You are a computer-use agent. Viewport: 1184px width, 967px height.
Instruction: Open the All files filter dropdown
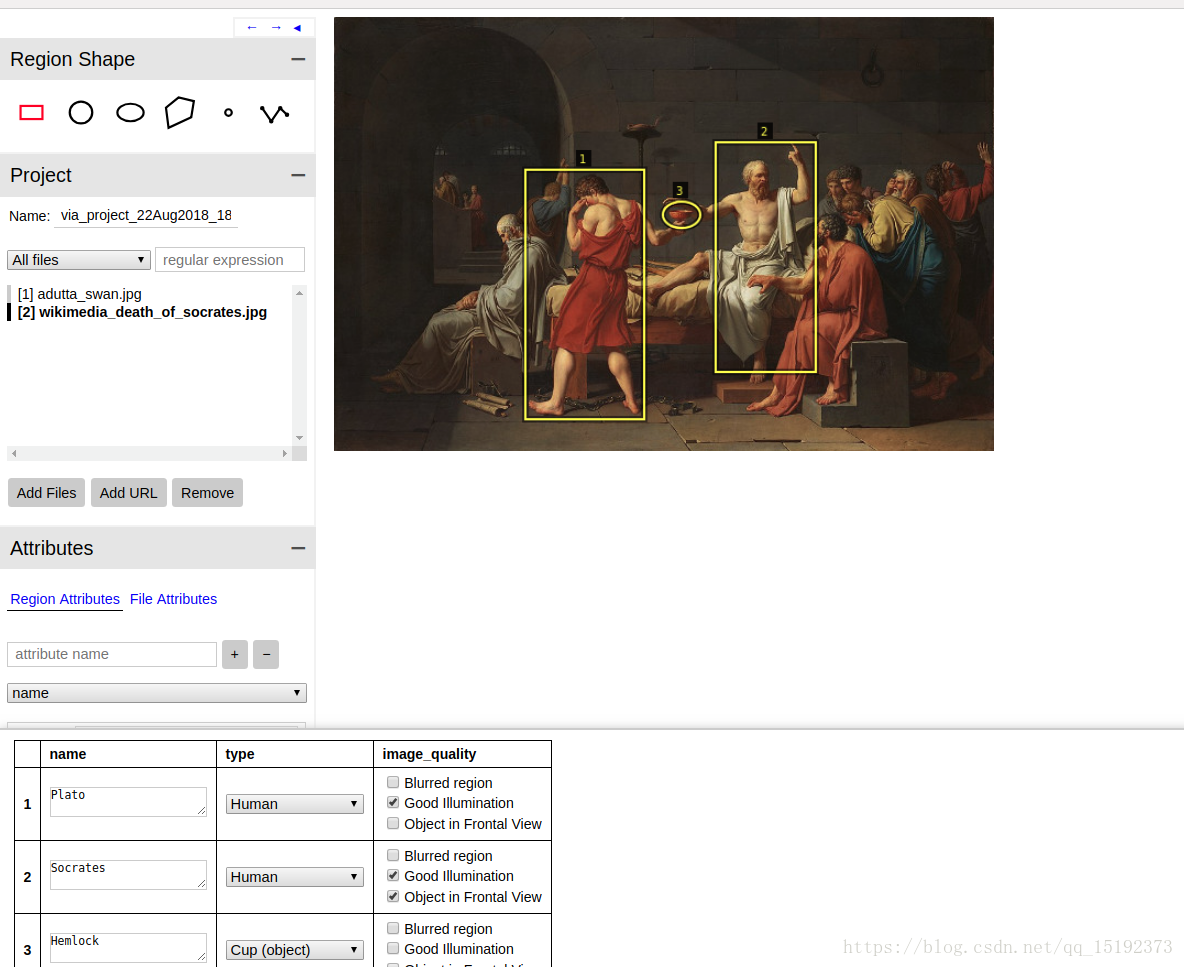click(79, 260)
